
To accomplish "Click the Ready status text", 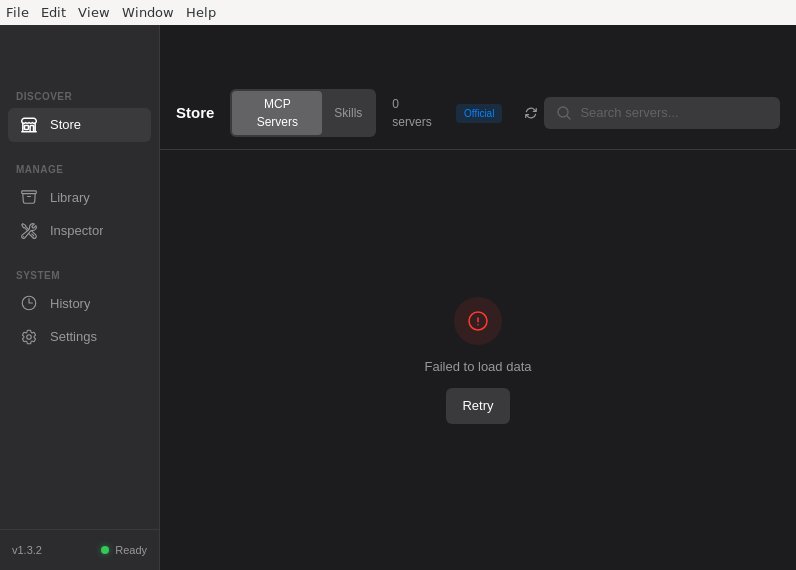I will point(131,550).
